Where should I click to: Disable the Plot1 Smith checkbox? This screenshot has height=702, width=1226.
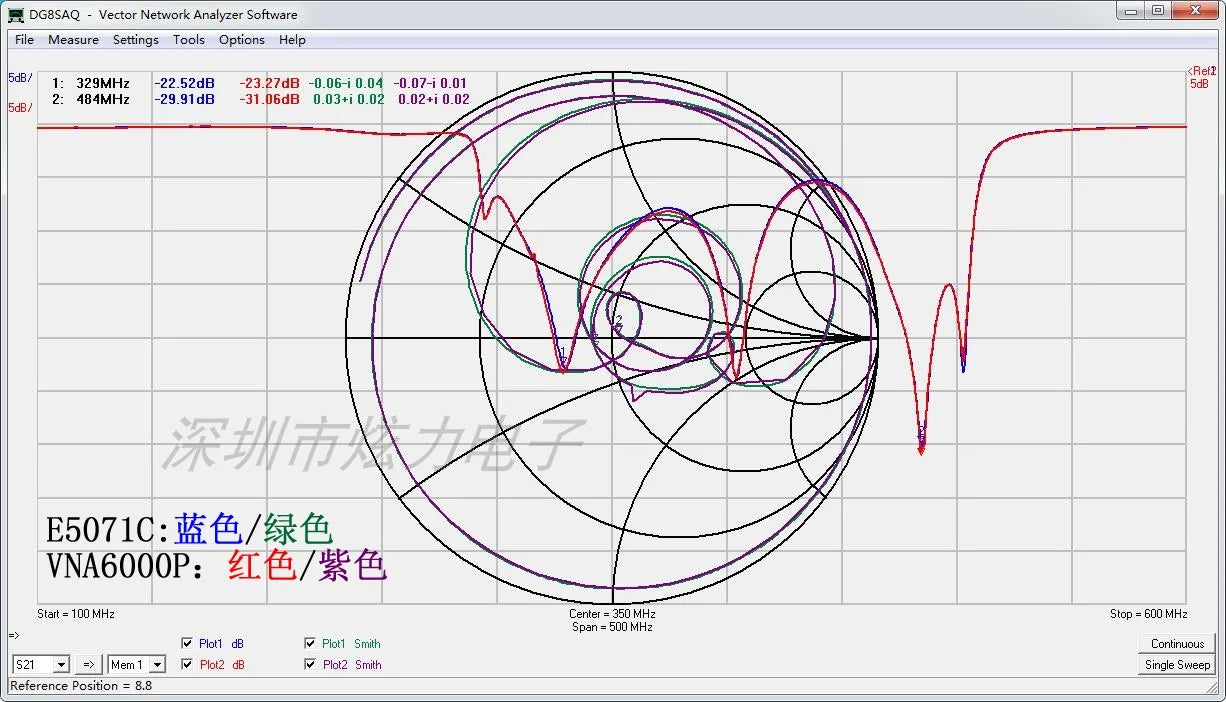click(310, 644)
